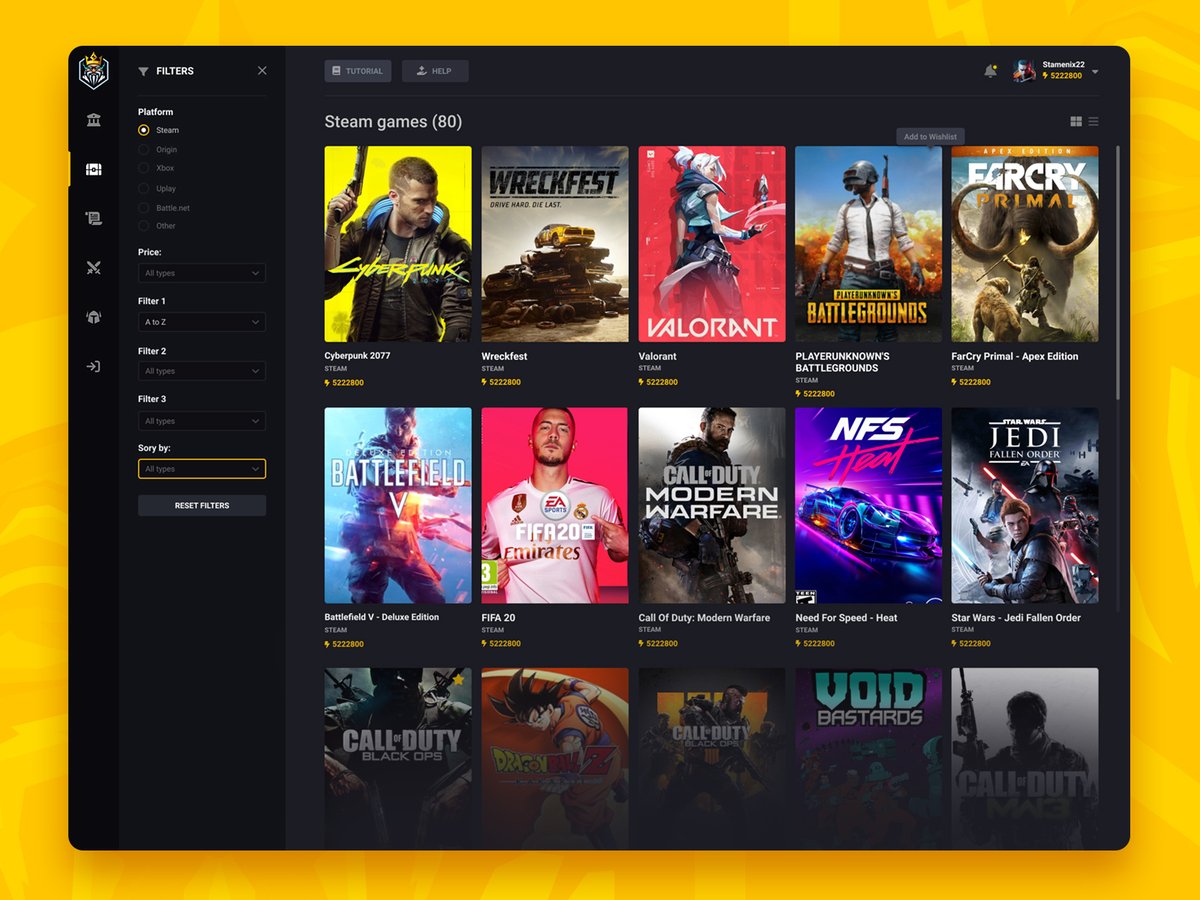Click the Help button
The height and width of the screenshot is (900, 1200).
coord(435,71)
